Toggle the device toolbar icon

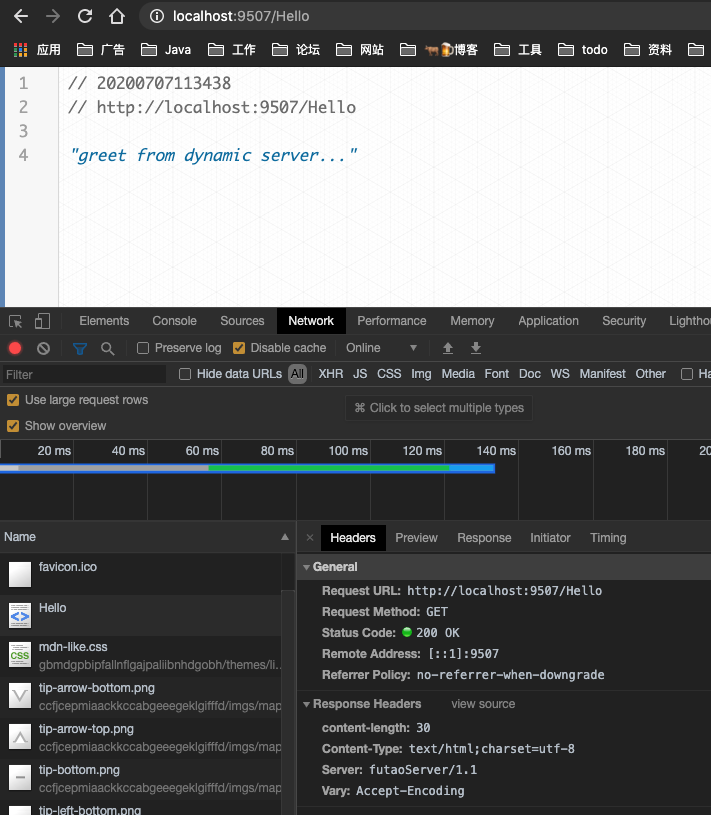tap(42, 321)
